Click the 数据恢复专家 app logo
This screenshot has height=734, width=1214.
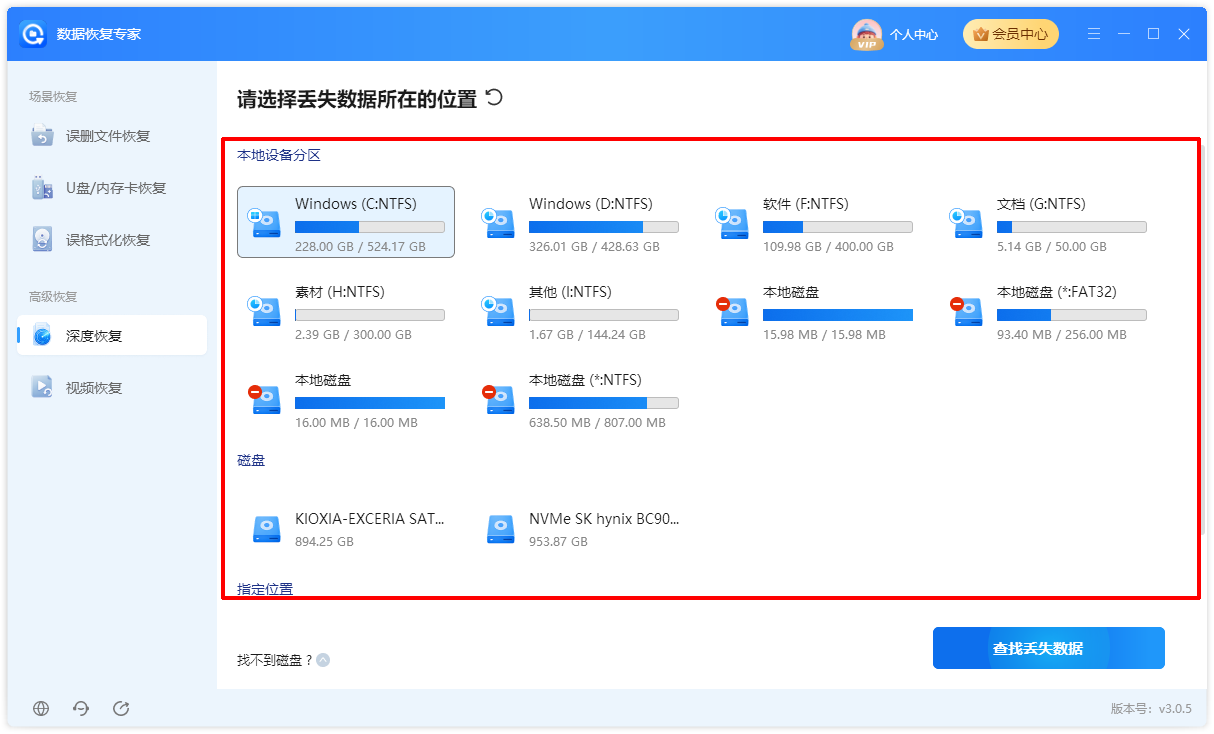pos(34,34)
